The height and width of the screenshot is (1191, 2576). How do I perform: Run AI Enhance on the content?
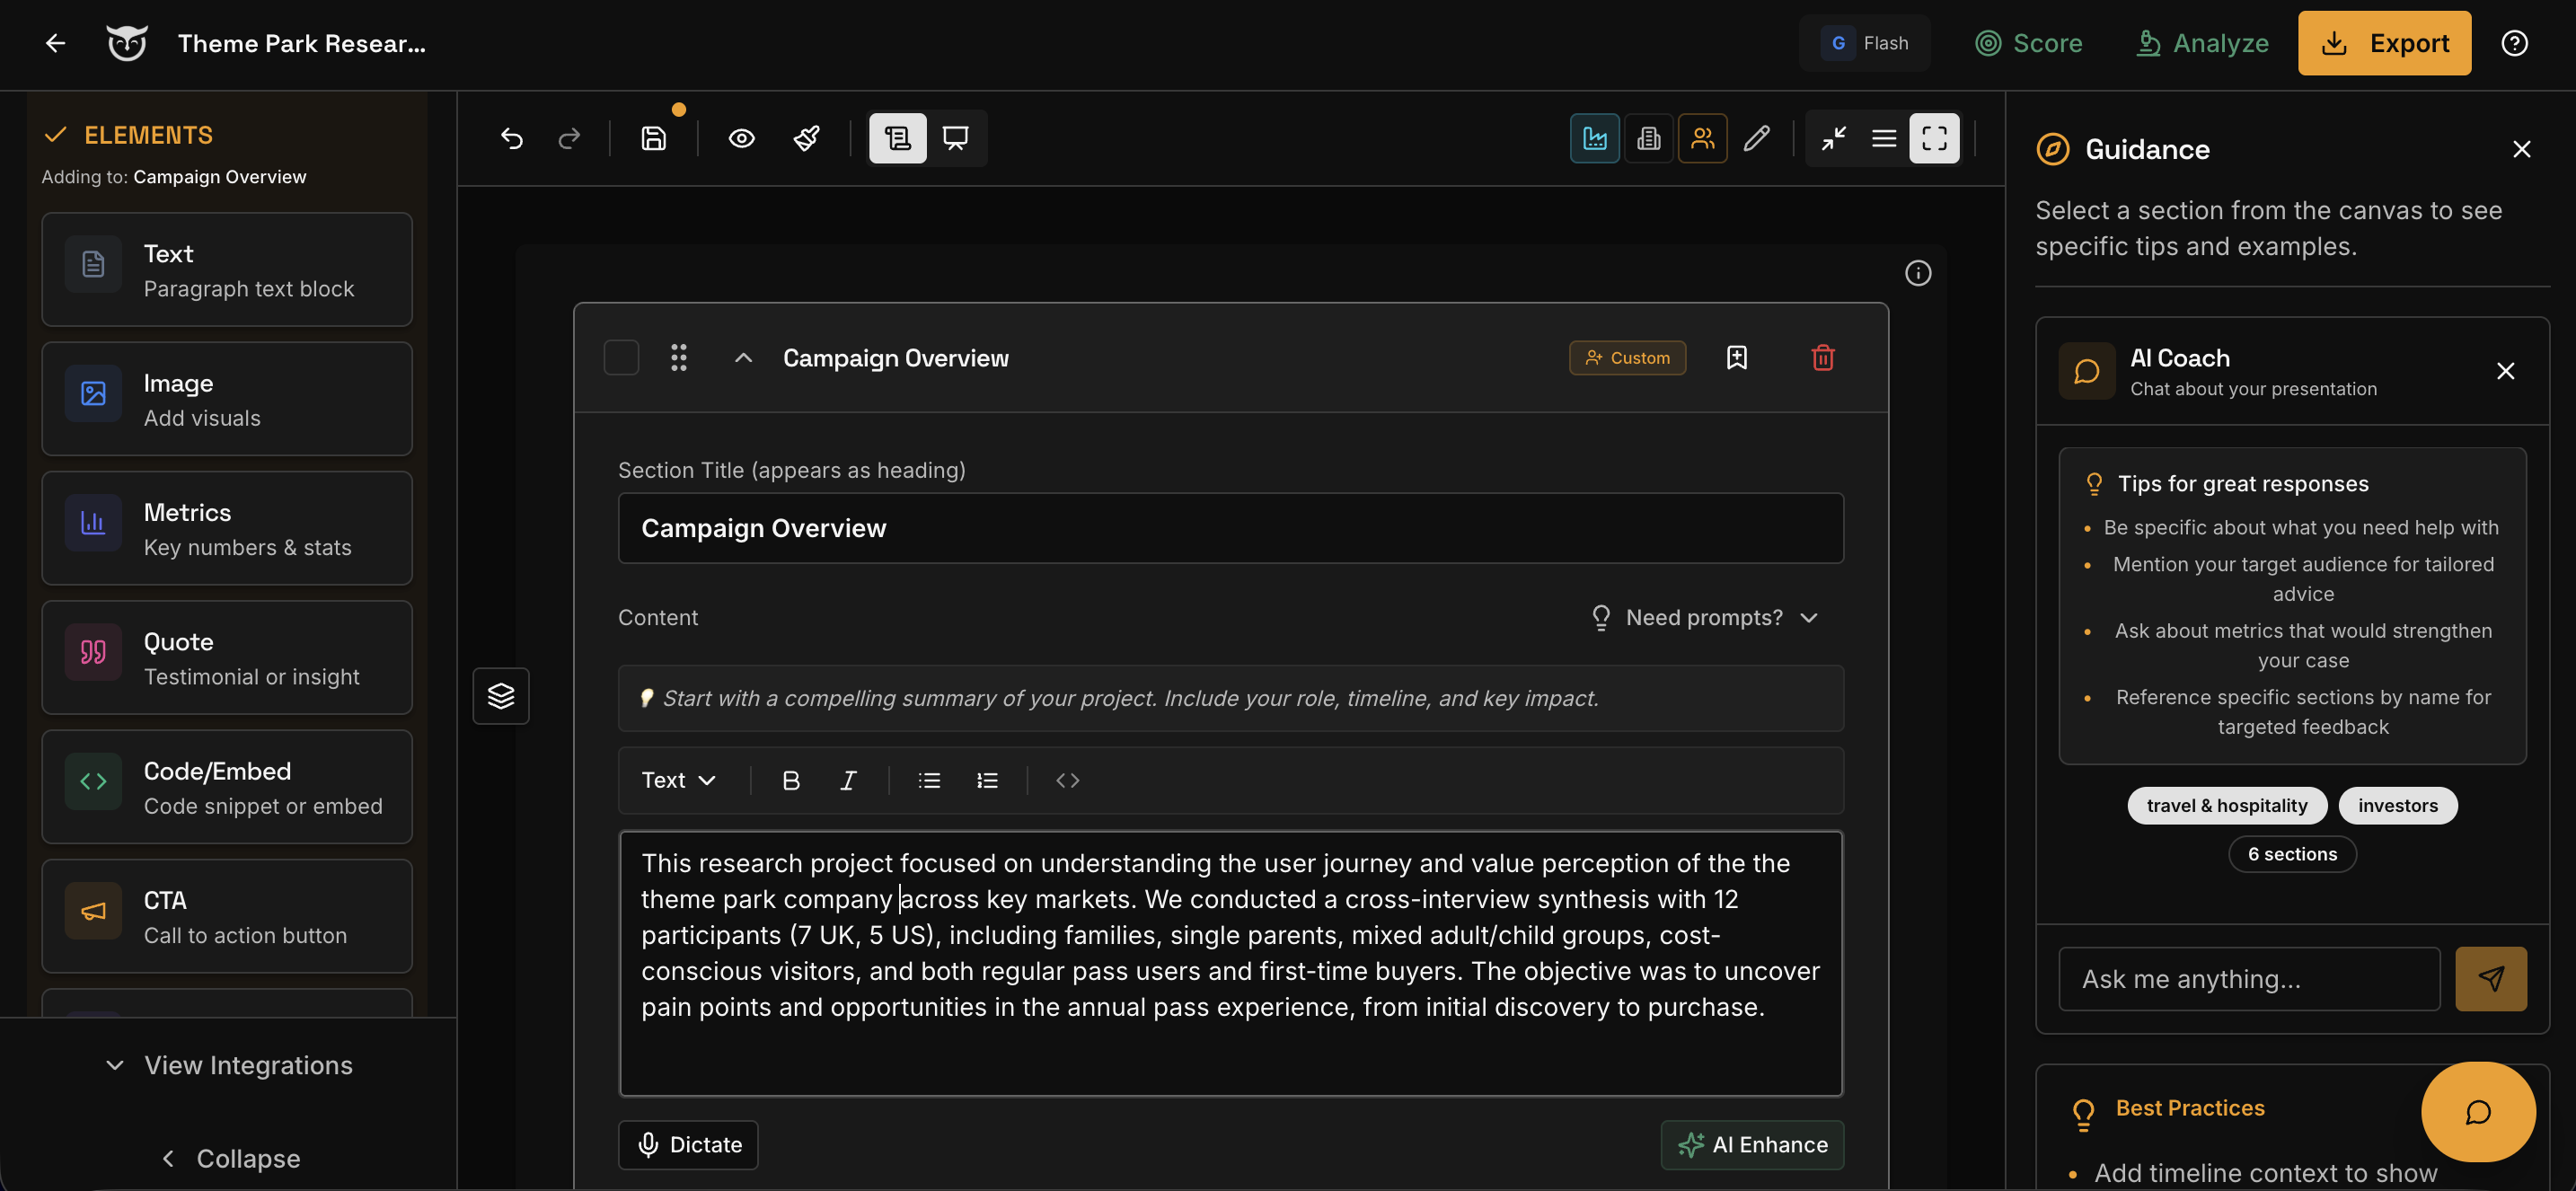click(x=1752, y=1144)
